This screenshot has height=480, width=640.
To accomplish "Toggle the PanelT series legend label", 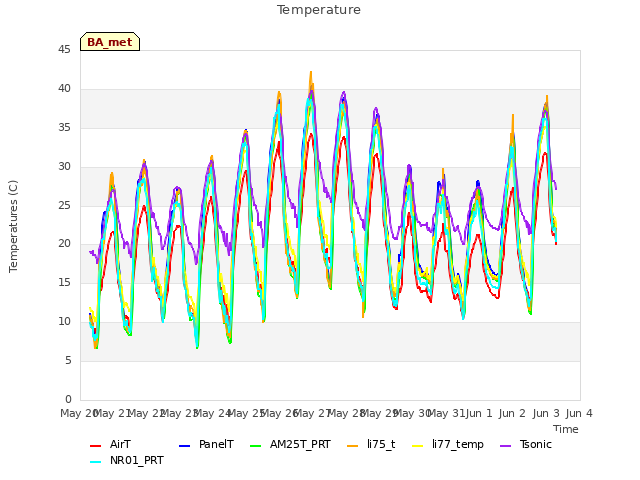I will tap(216, 444).
